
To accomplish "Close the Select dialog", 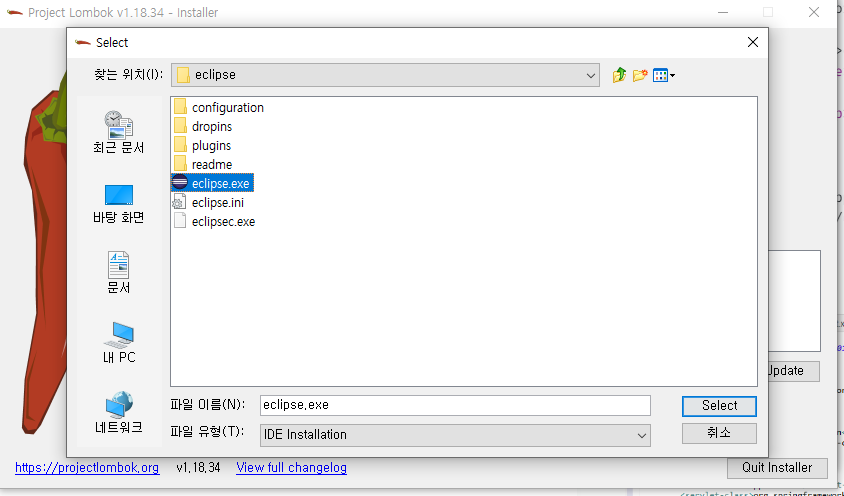I will tap(752, 42).
